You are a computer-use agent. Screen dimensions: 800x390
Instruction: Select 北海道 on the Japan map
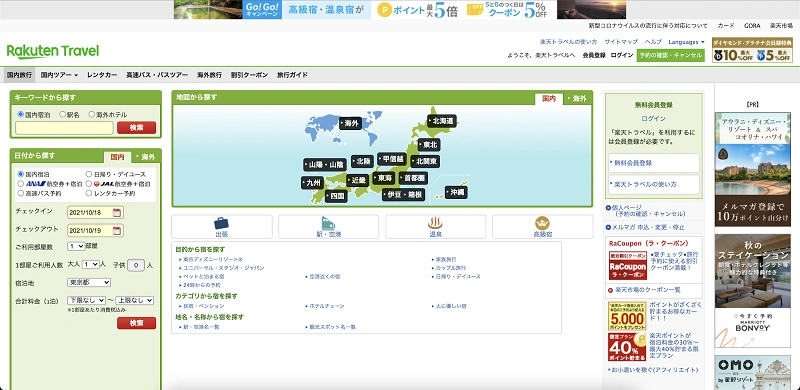pyautogui.click(x=442, y=121)
